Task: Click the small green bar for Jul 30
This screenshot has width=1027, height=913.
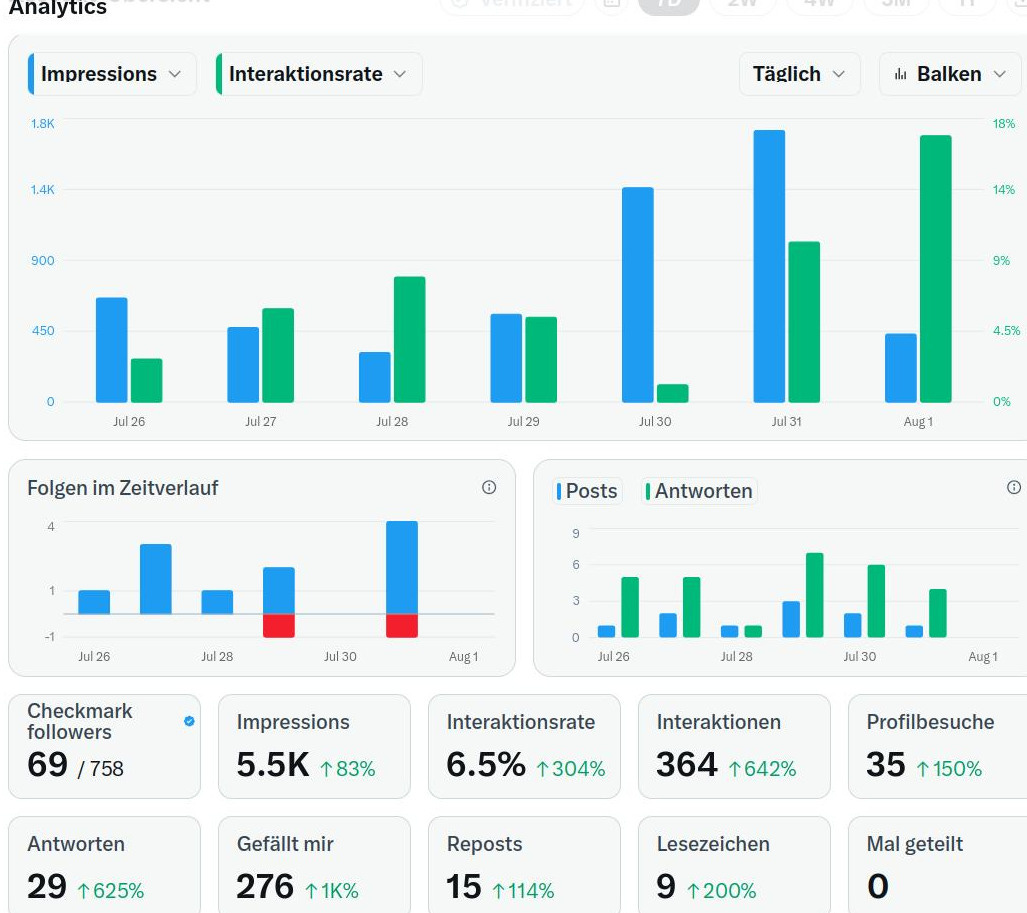Action: [x=673, y=393]
